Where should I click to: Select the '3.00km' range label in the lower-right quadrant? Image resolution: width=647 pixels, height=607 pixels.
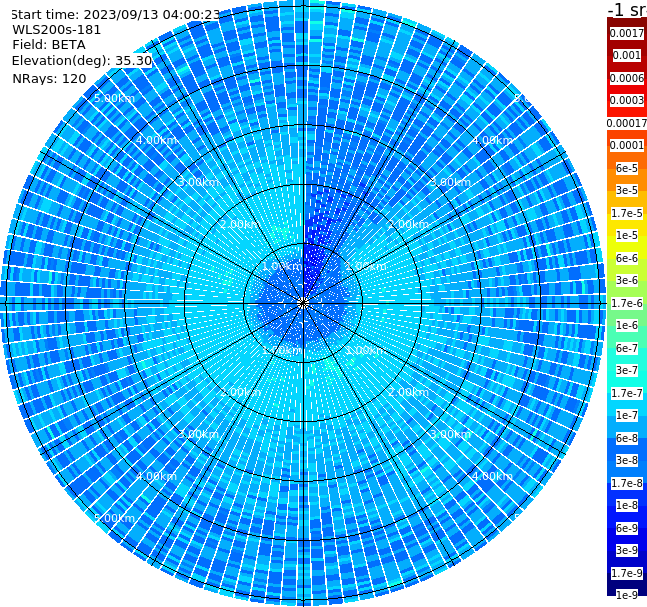point(450,434)
